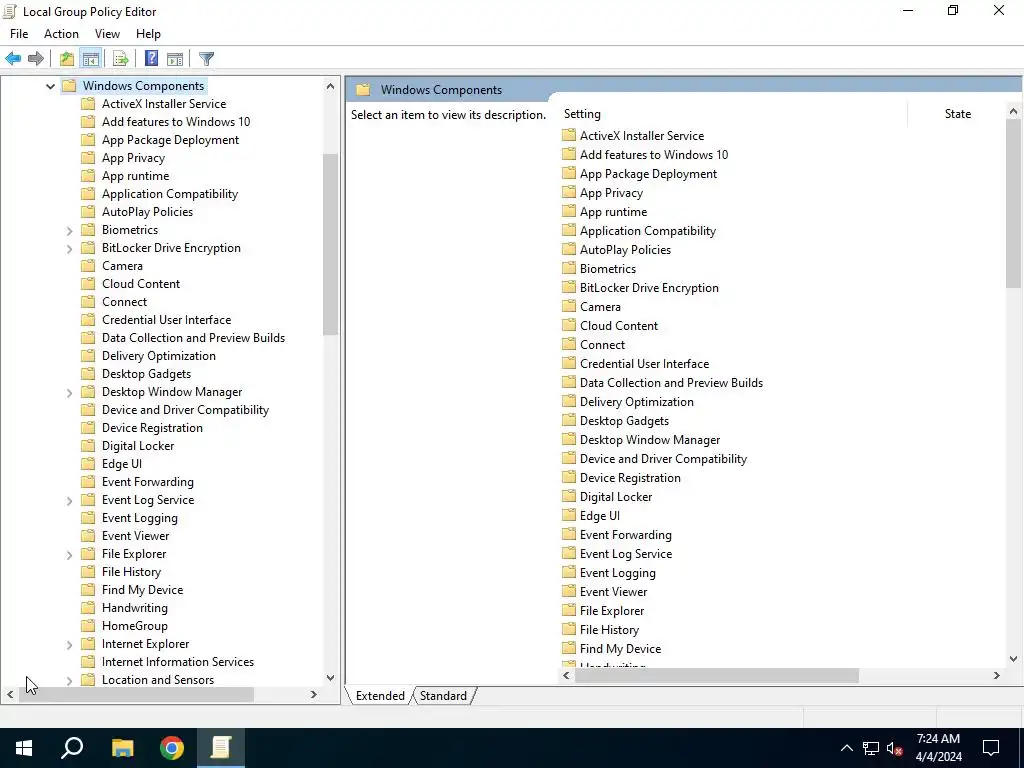Open the View menu
The height and width of the screenshot is (768, 1024).
tap(107, 34)
